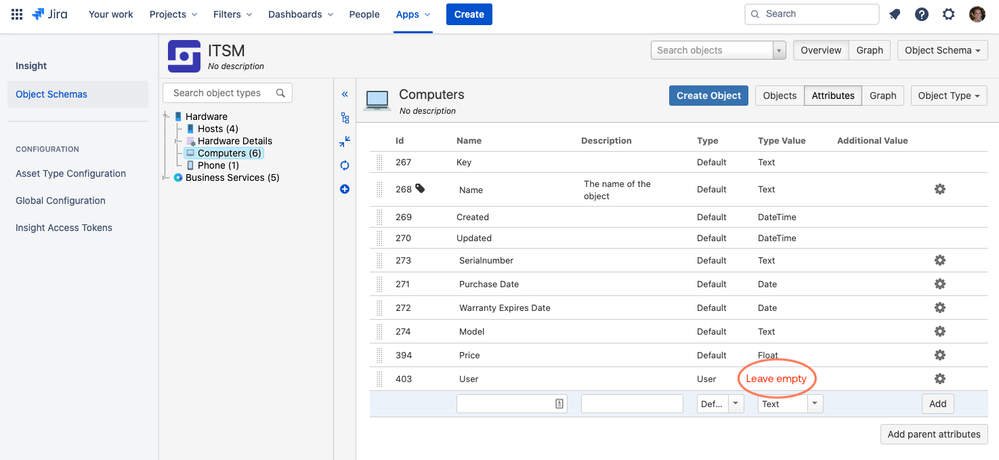
Task: Click the Add parent attributes button
Action: pos(933,434)
